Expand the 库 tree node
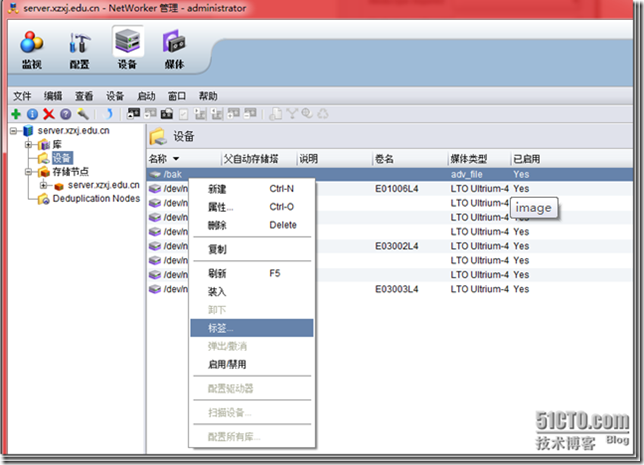 click(x=28, y=145)
